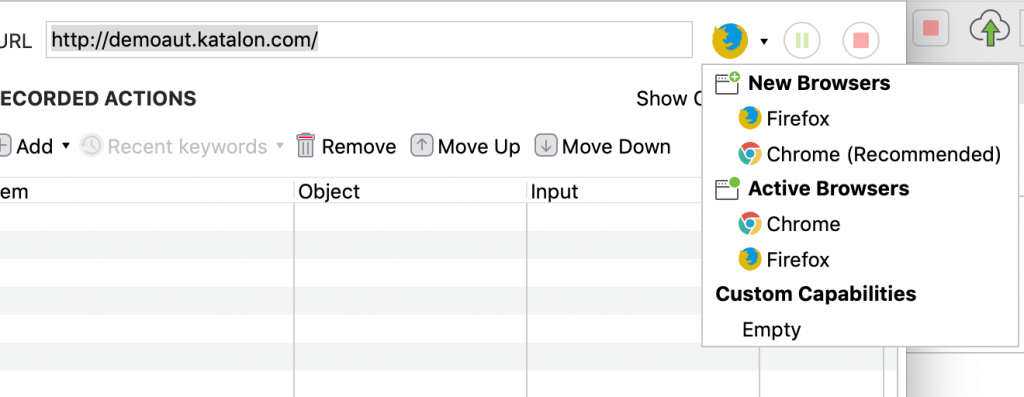Click the Move Up arrow icon
The image size is (1024, 397).
422,146
